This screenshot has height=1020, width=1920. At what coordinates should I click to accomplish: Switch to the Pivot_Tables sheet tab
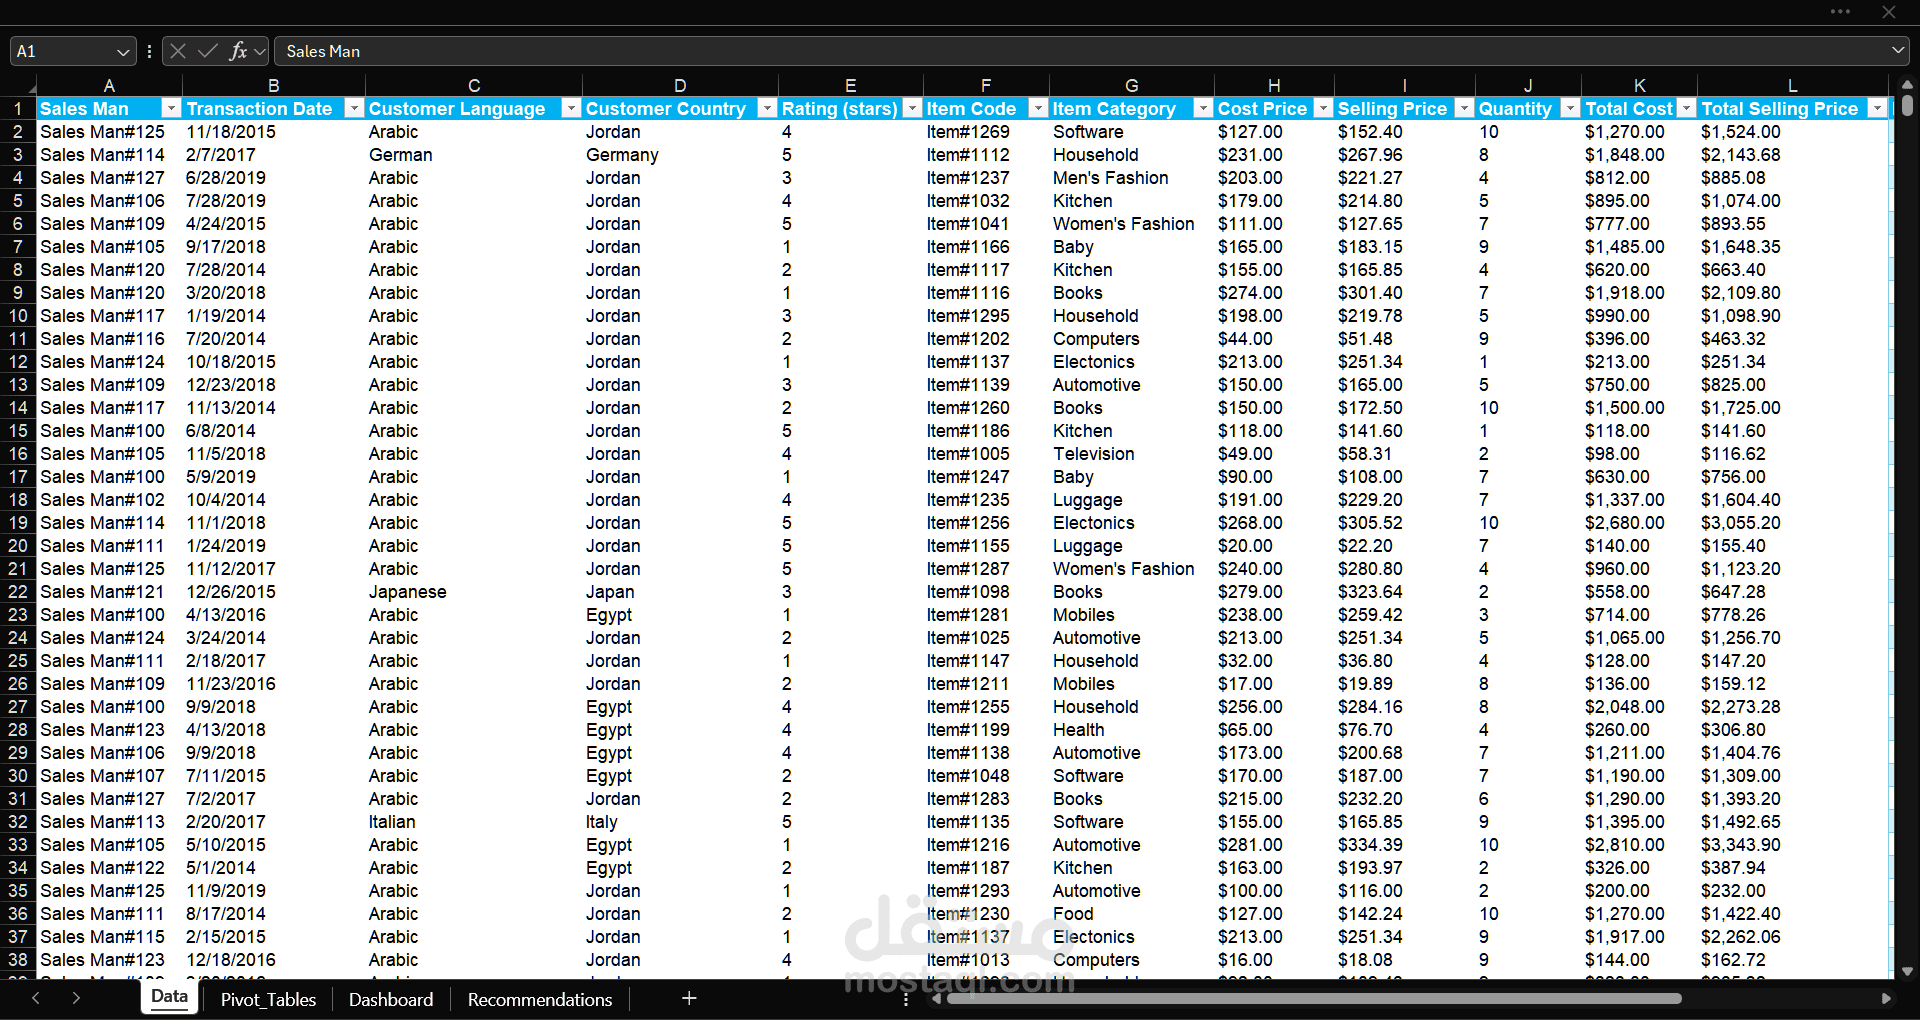[x=268, y=999]
